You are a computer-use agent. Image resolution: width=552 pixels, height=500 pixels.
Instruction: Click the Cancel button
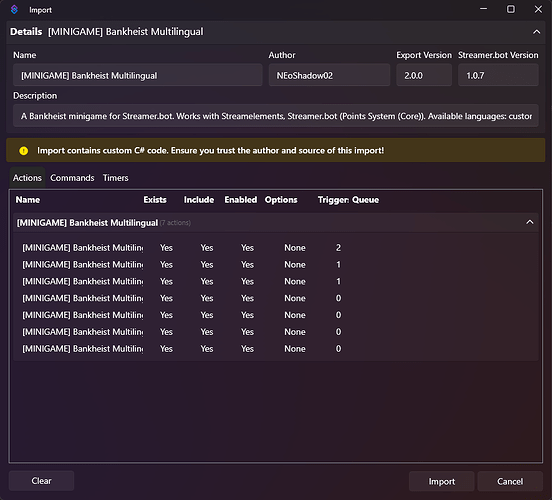510,481
